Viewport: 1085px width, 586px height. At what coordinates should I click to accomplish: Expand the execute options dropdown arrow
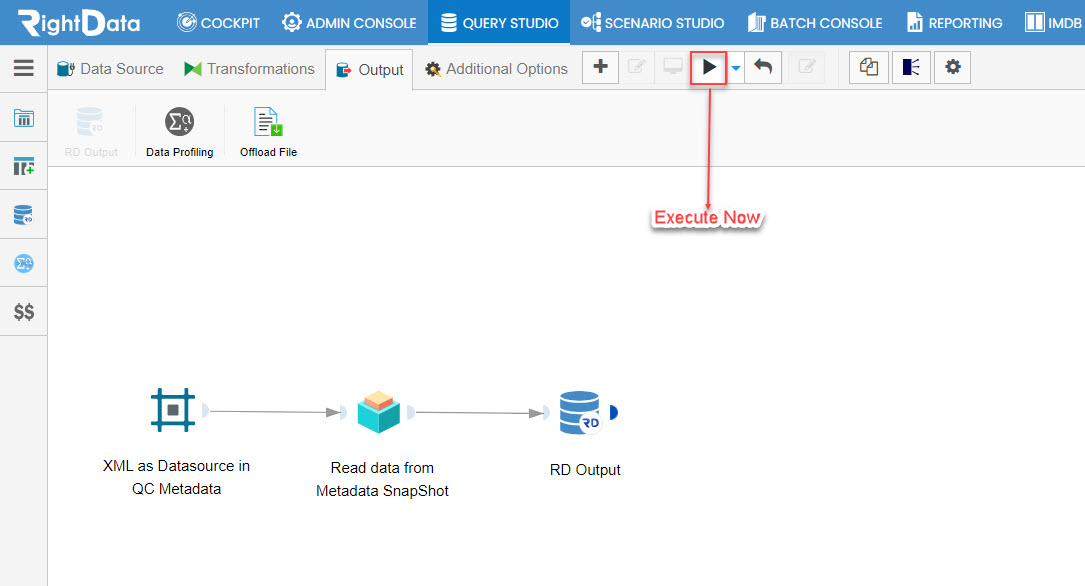(736, 68)
